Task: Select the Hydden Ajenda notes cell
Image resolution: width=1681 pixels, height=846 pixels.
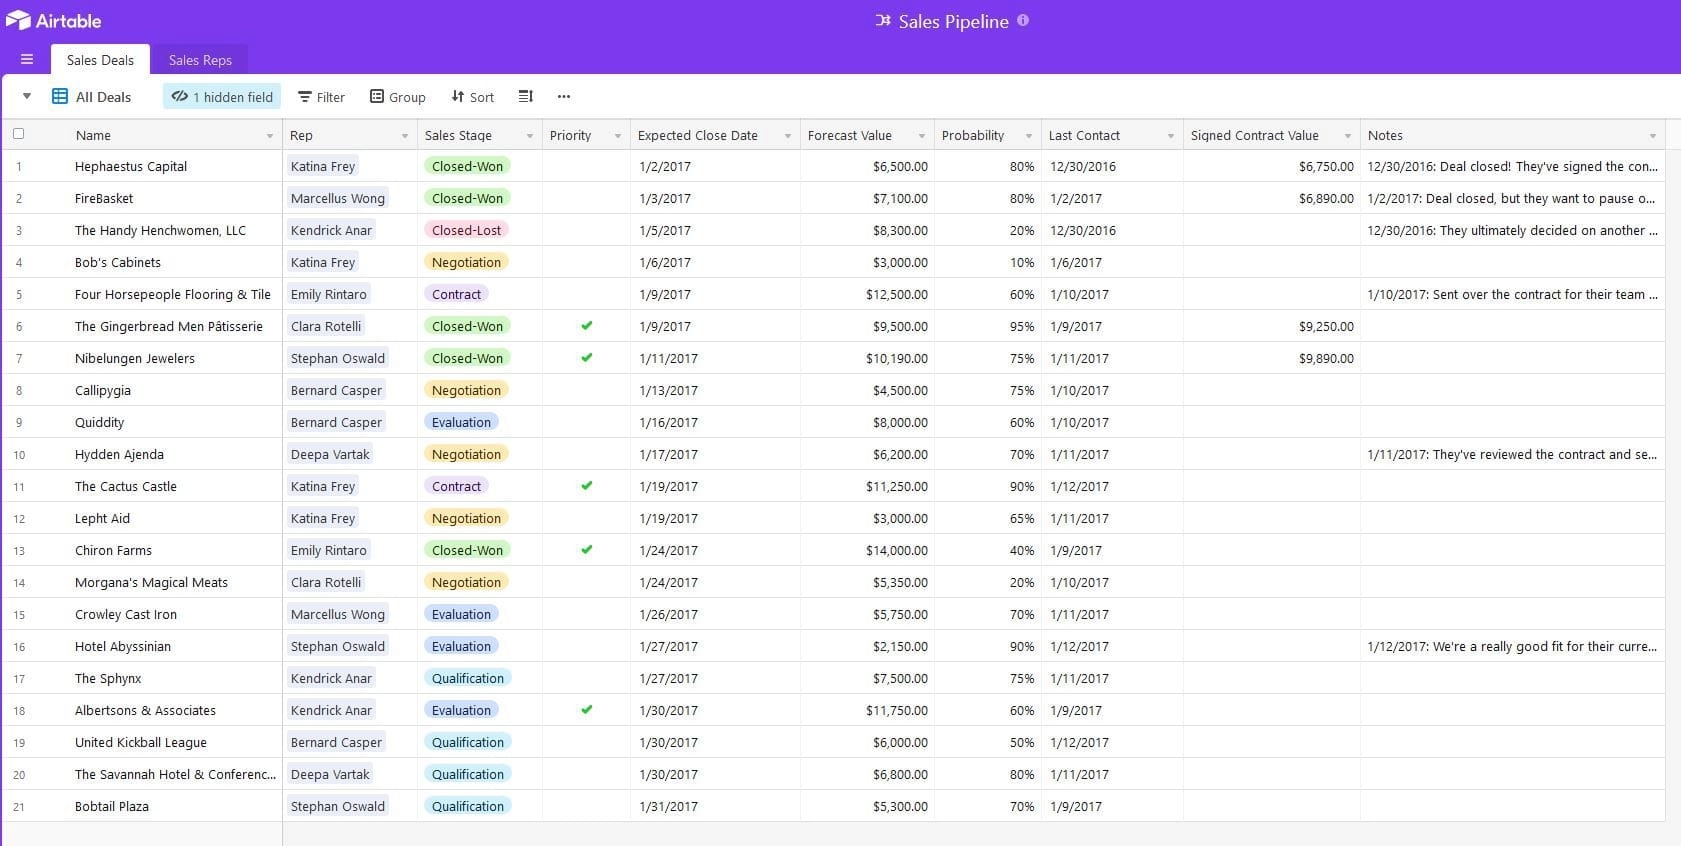Action: (1512, 454)
